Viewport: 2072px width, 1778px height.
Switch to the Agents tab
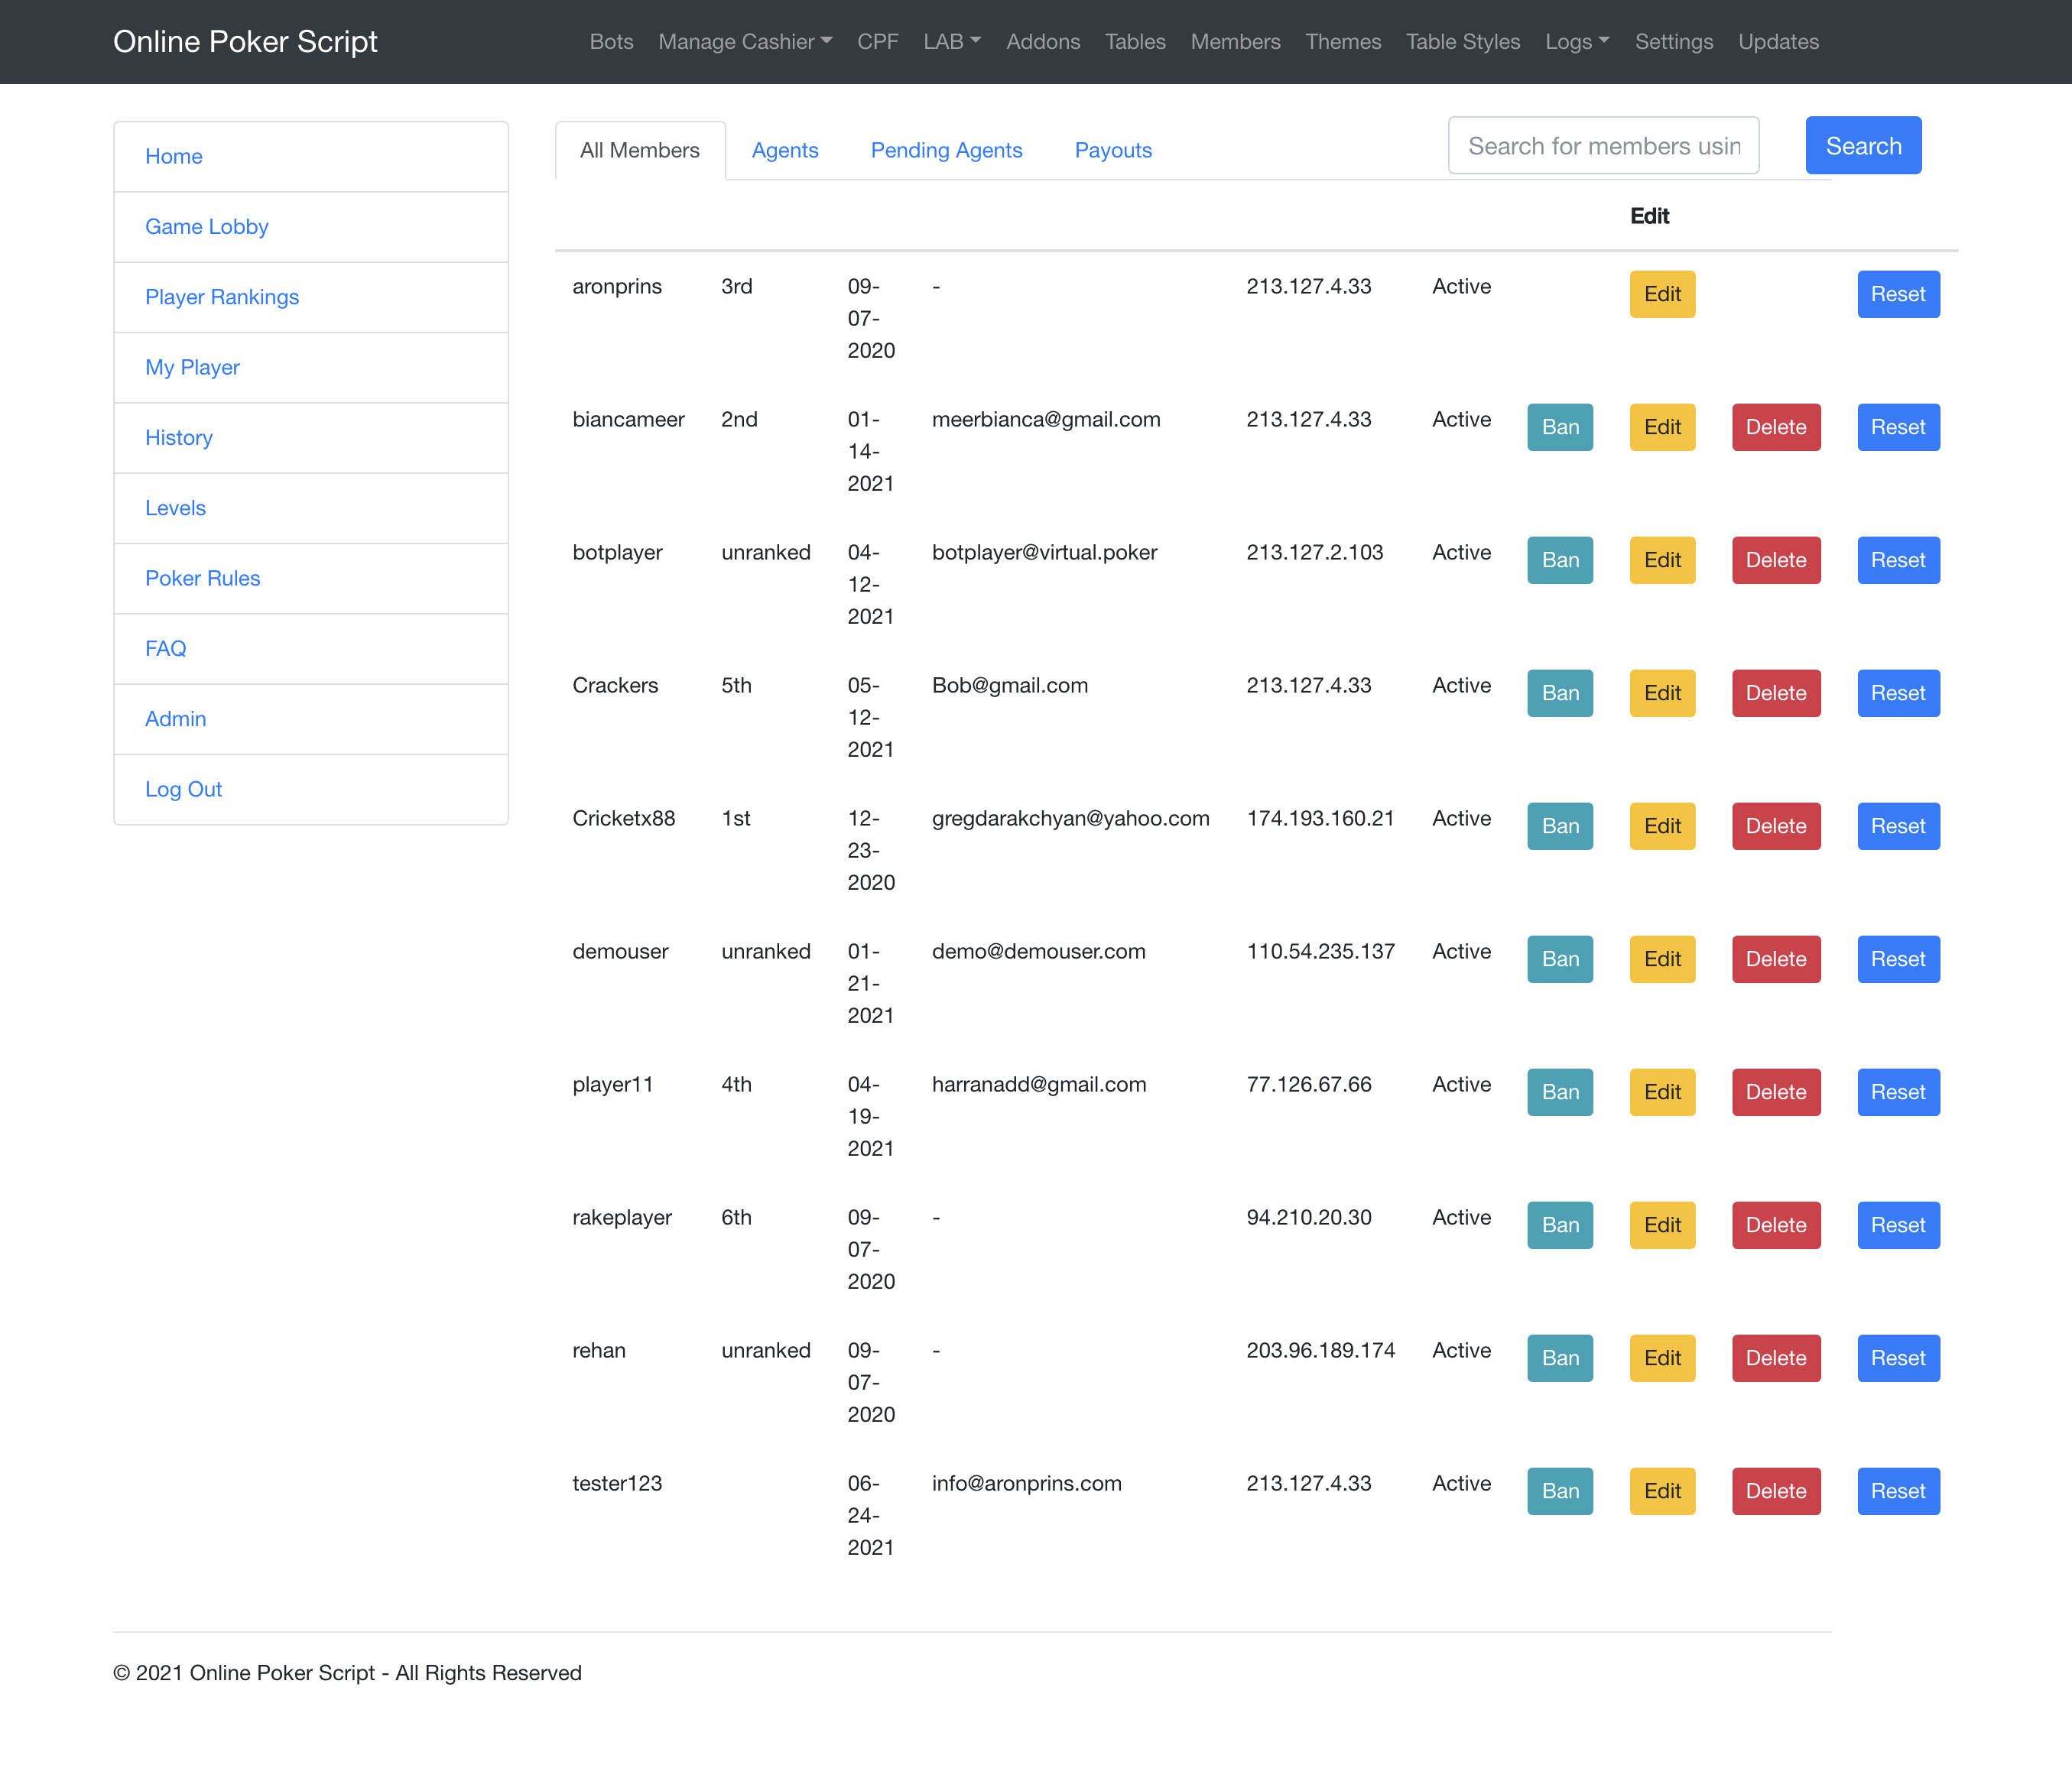785,150
